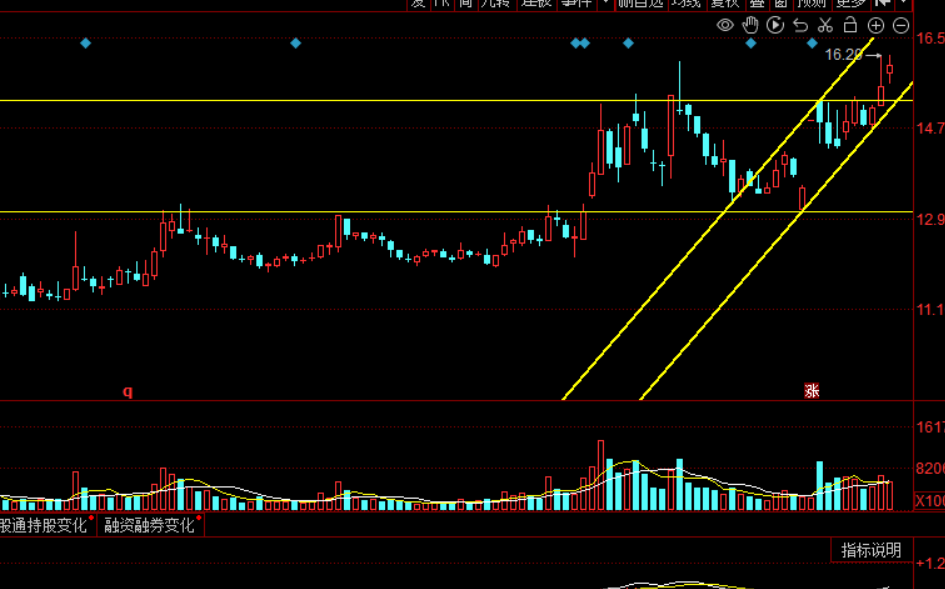Click the red 涨 marker icon
This screenshot has width=945, height=589.
812,391
